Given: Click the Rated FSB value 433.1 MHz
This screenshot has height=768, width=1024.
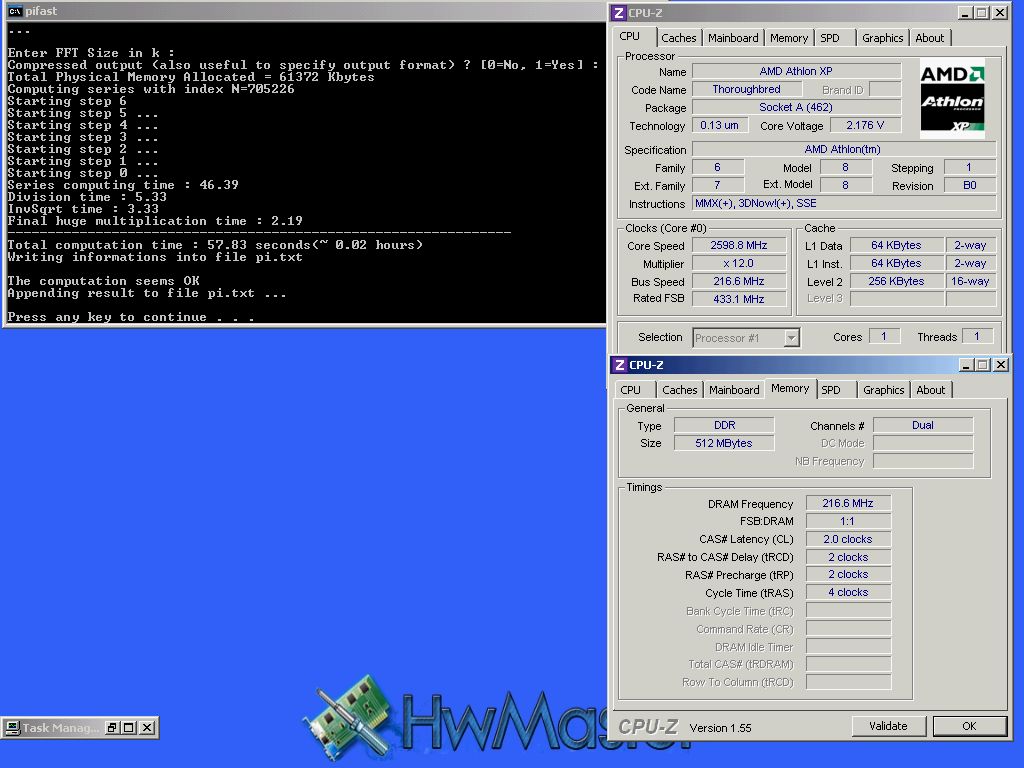Looking at the screenshot, I should pyautogui.click(x=739, y=299).
